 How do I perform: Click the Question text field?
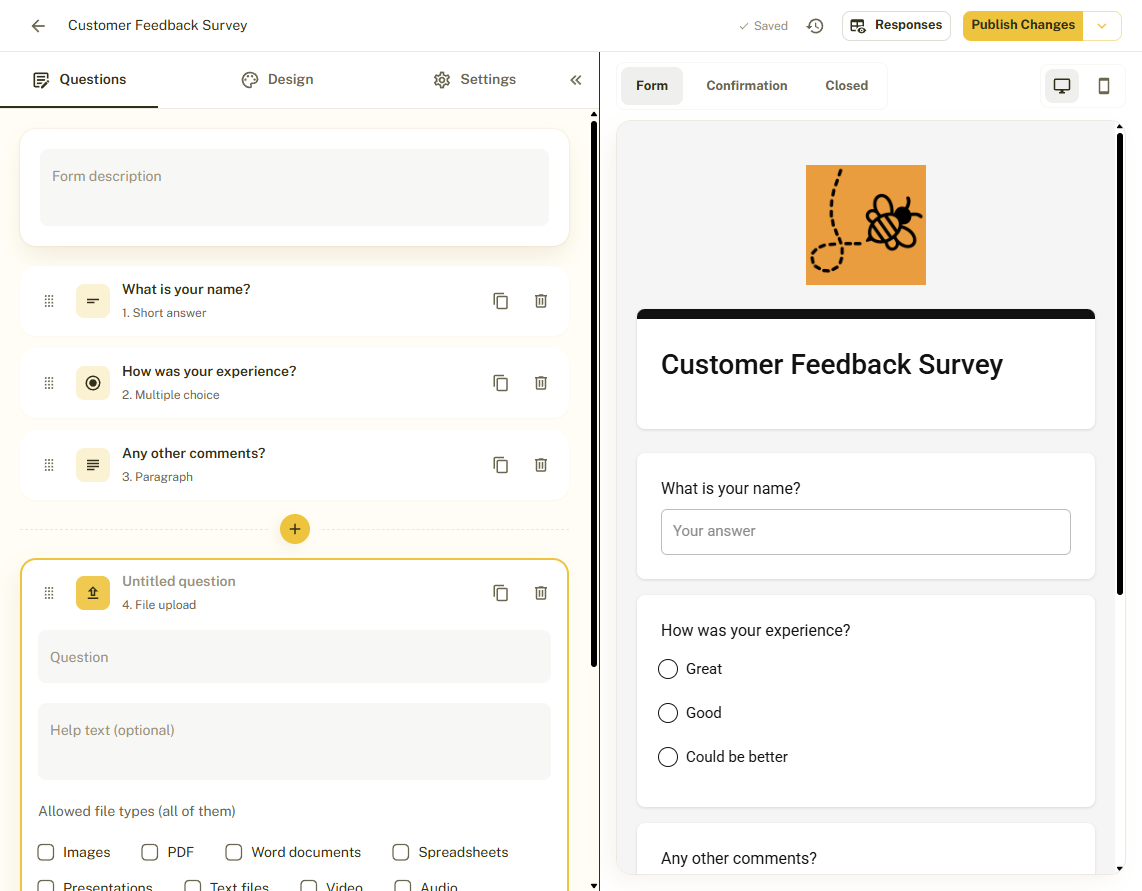click(294, 657)
